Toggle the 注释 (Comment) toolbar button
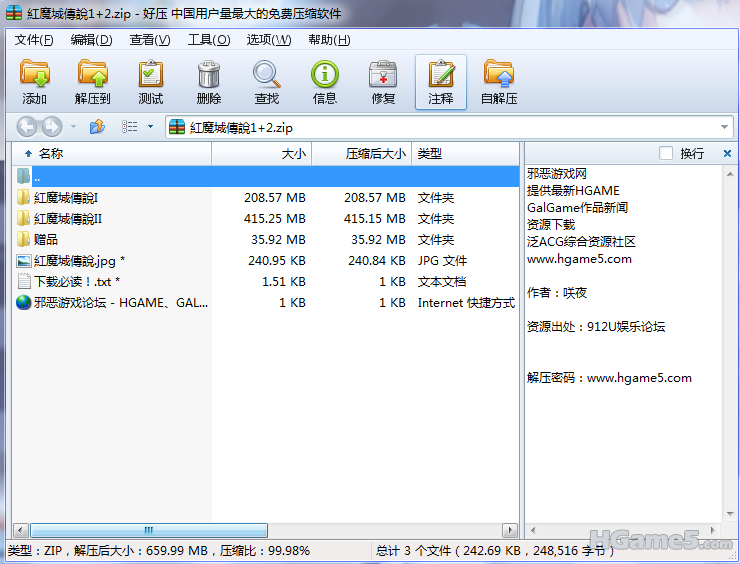 tap(441, 82)
